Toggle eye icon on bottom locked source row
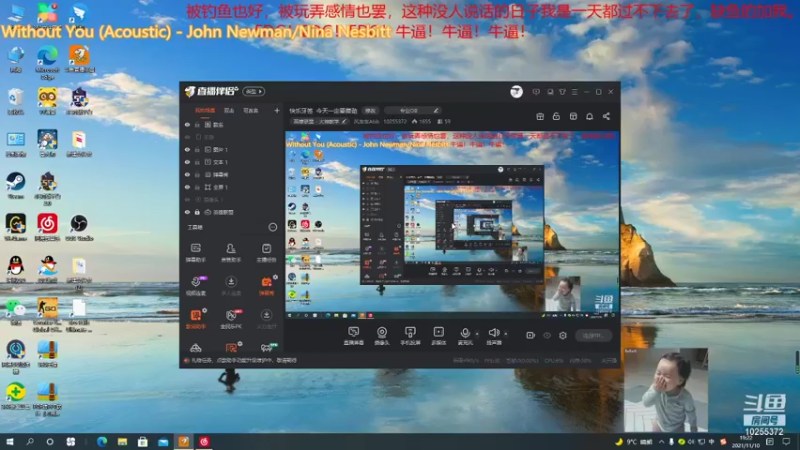800x450 pixels. 187,212
